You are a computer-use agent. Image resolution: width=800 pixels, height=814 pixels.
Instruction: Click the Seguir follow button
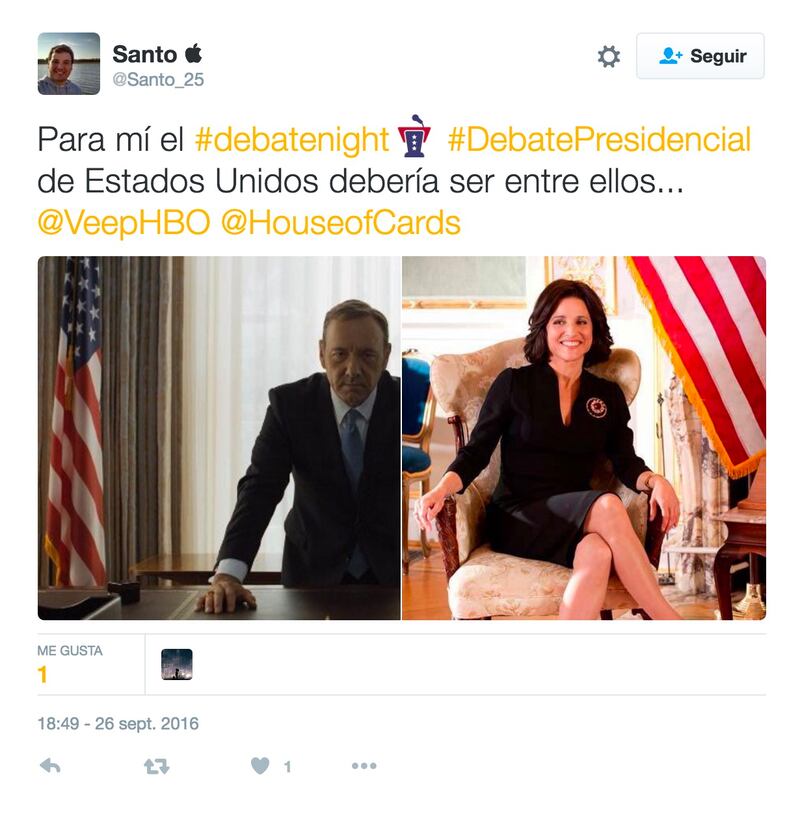click(x=700, y=56)
